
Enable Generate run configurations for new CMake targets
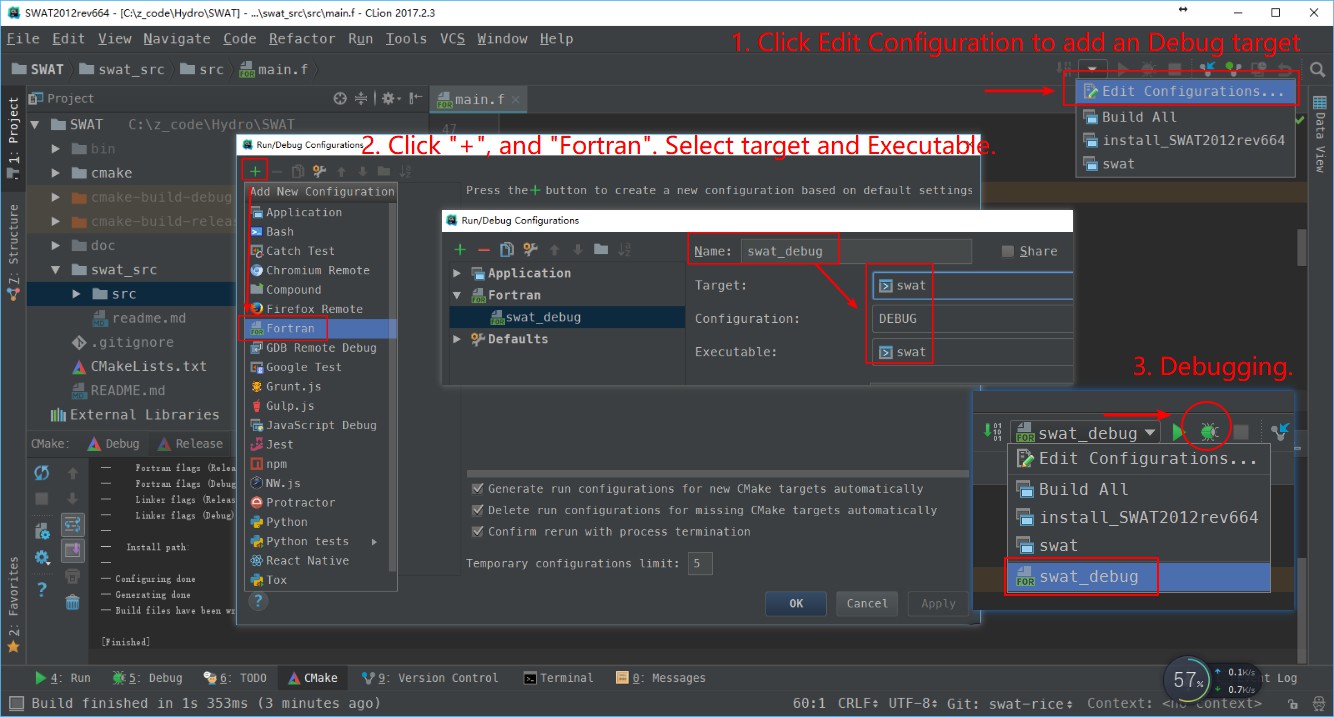pos(478,489)
